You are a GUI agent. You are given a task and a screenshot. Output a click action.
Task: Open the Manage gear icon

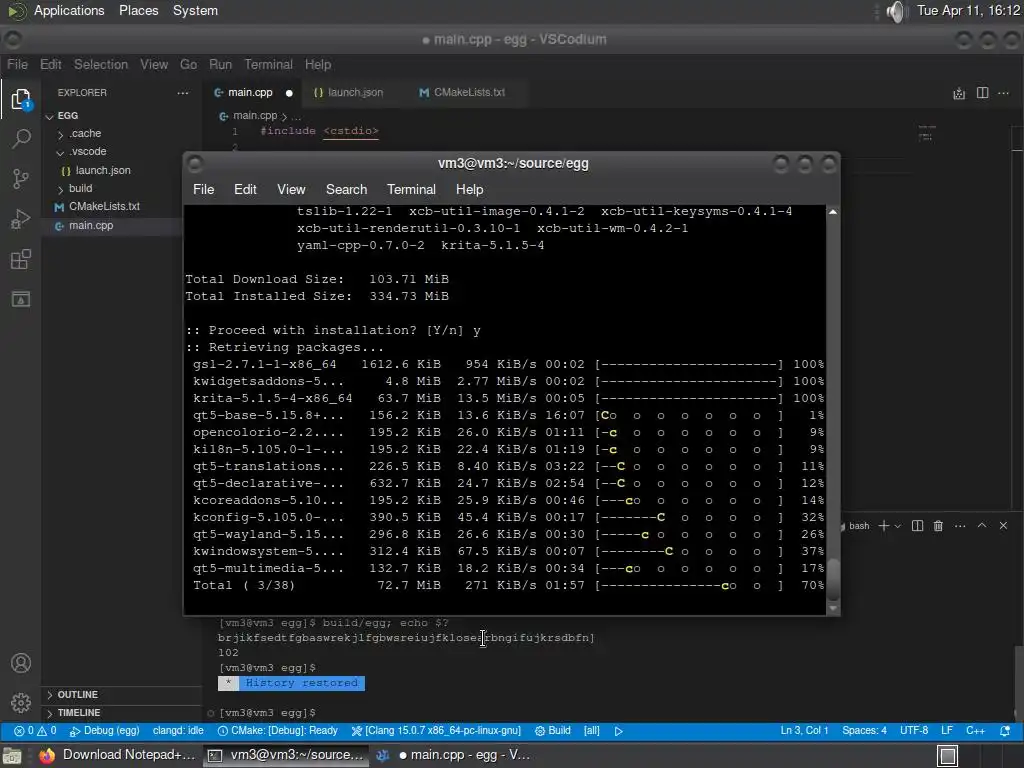(21, 703)
